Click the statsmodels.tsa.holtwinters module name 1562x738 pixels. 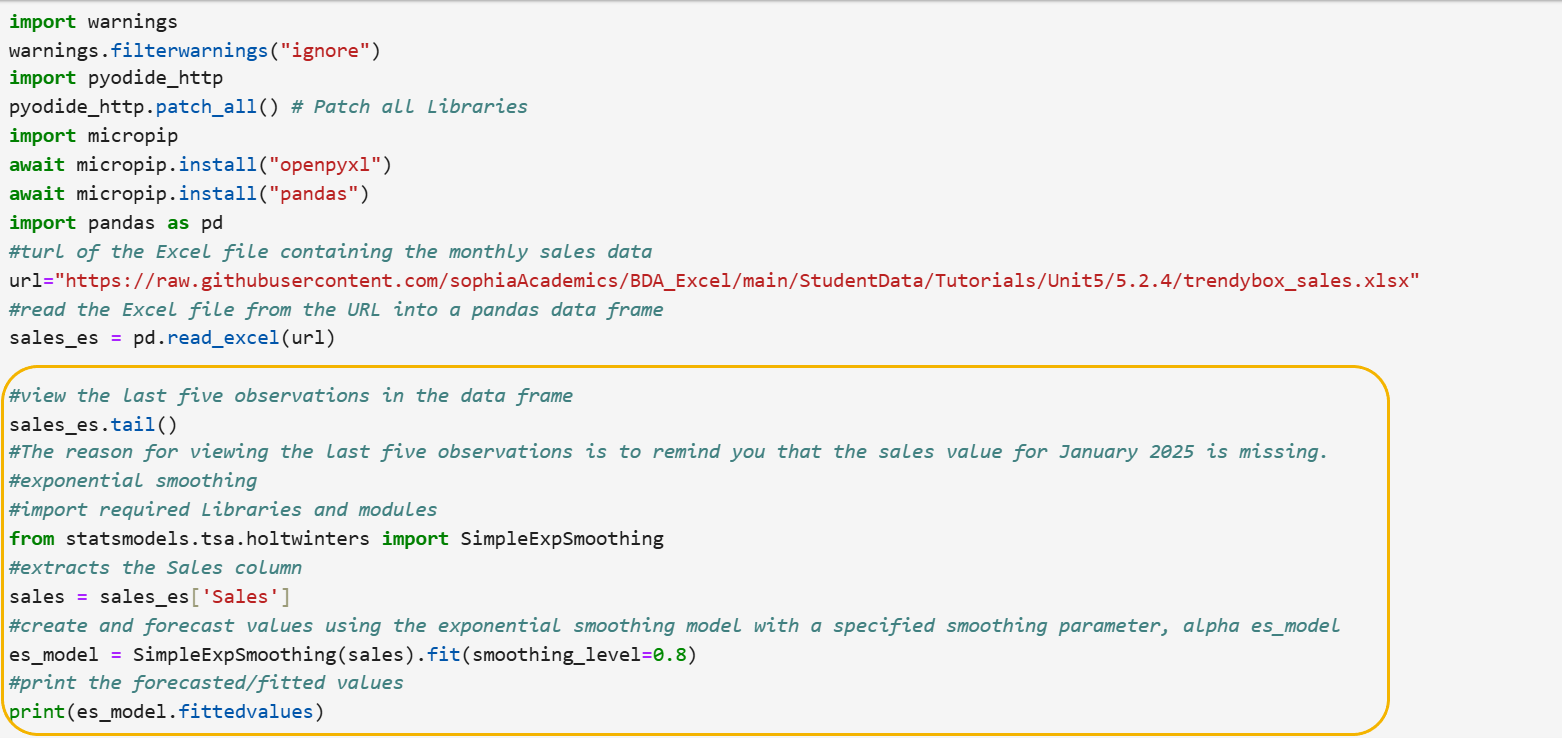218,539
